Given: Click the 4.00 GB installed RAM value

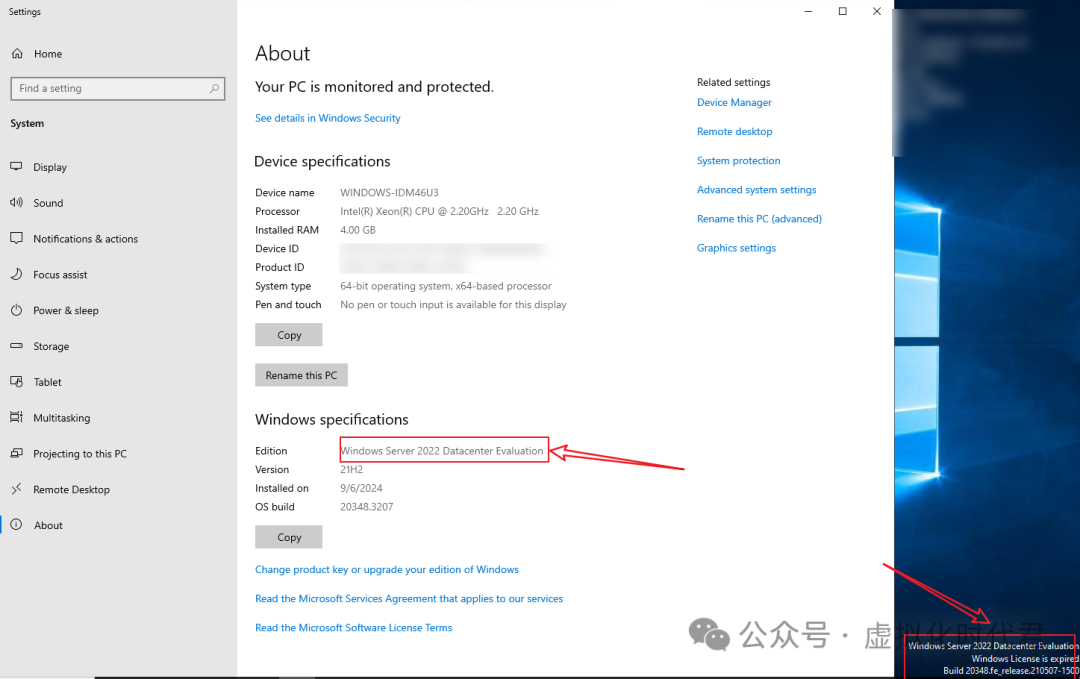Looking at the screenshot, I should [x=357, y=230].
